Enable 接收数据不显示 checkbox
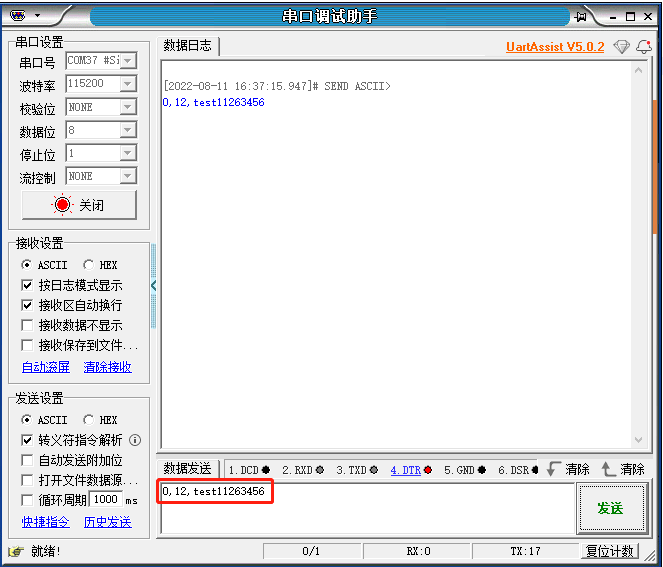 pyautogui.click(x=27, y=325)
